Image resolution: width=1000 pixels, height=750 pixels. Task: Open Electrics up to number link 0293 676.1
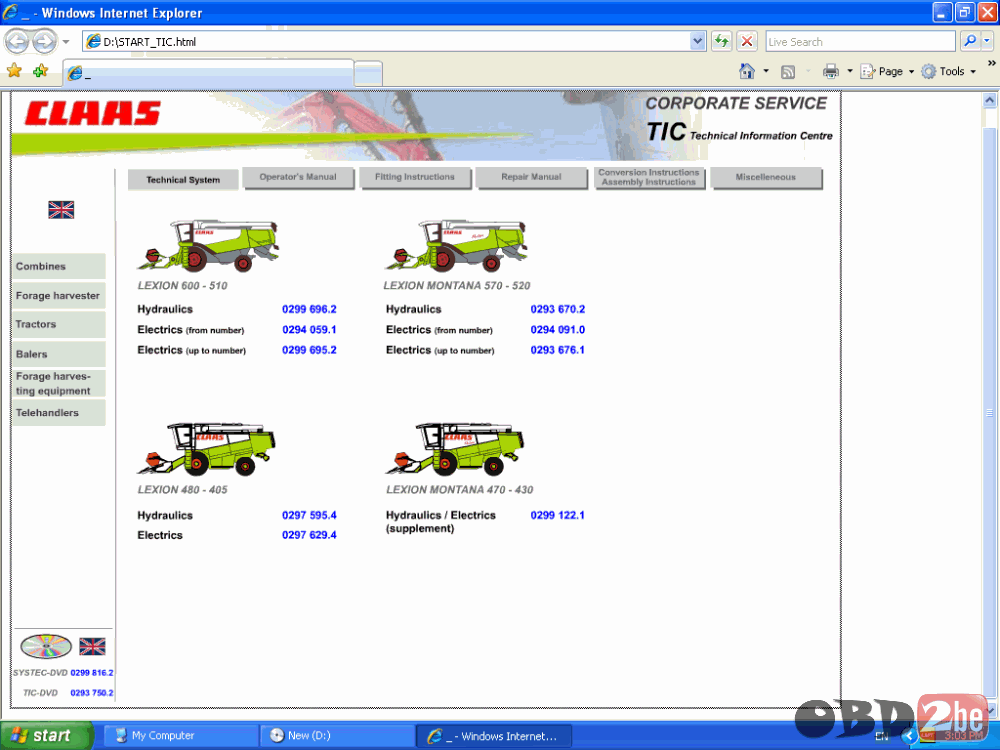557,350
